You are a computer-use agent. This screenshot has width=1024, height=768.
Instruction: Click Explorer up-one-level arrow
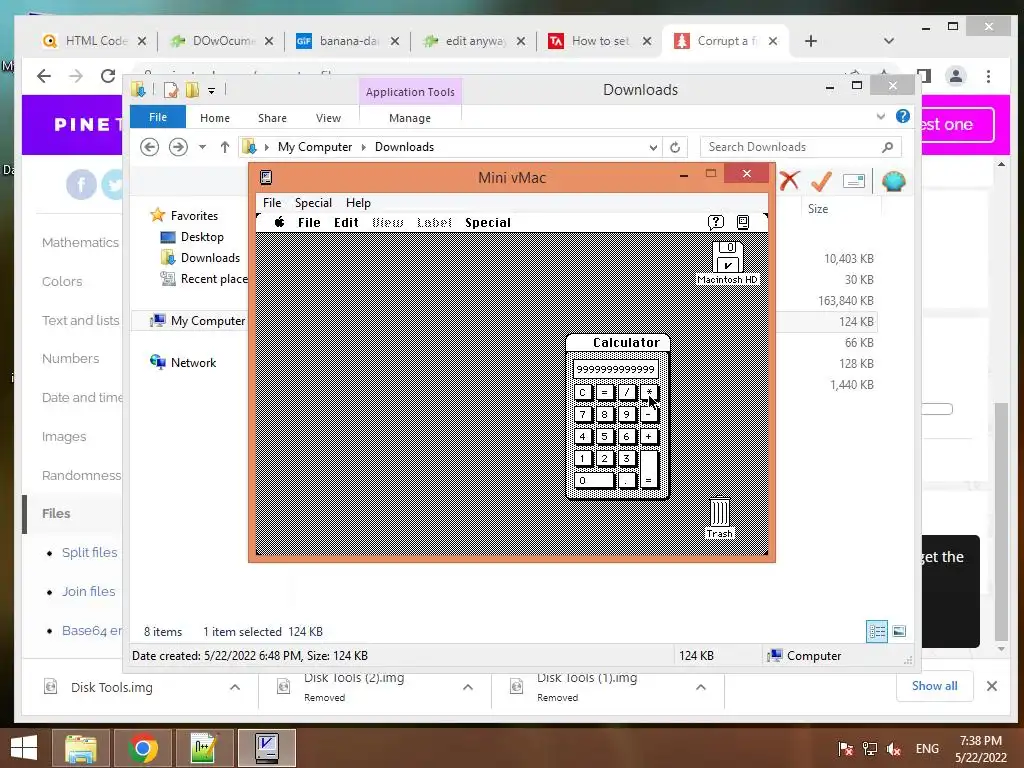coord(225,147)
